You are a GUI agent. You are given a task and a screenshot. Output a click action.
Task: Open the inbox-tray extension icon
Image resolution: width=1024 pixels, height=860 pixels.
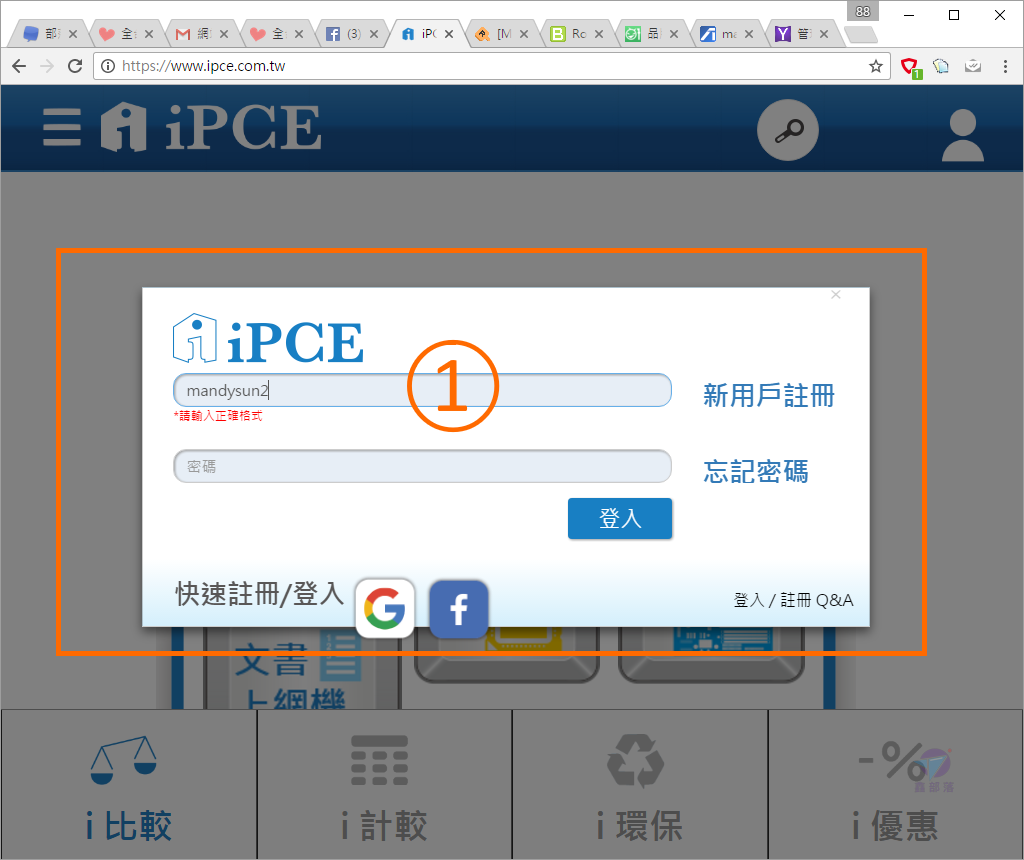[973, 66]
